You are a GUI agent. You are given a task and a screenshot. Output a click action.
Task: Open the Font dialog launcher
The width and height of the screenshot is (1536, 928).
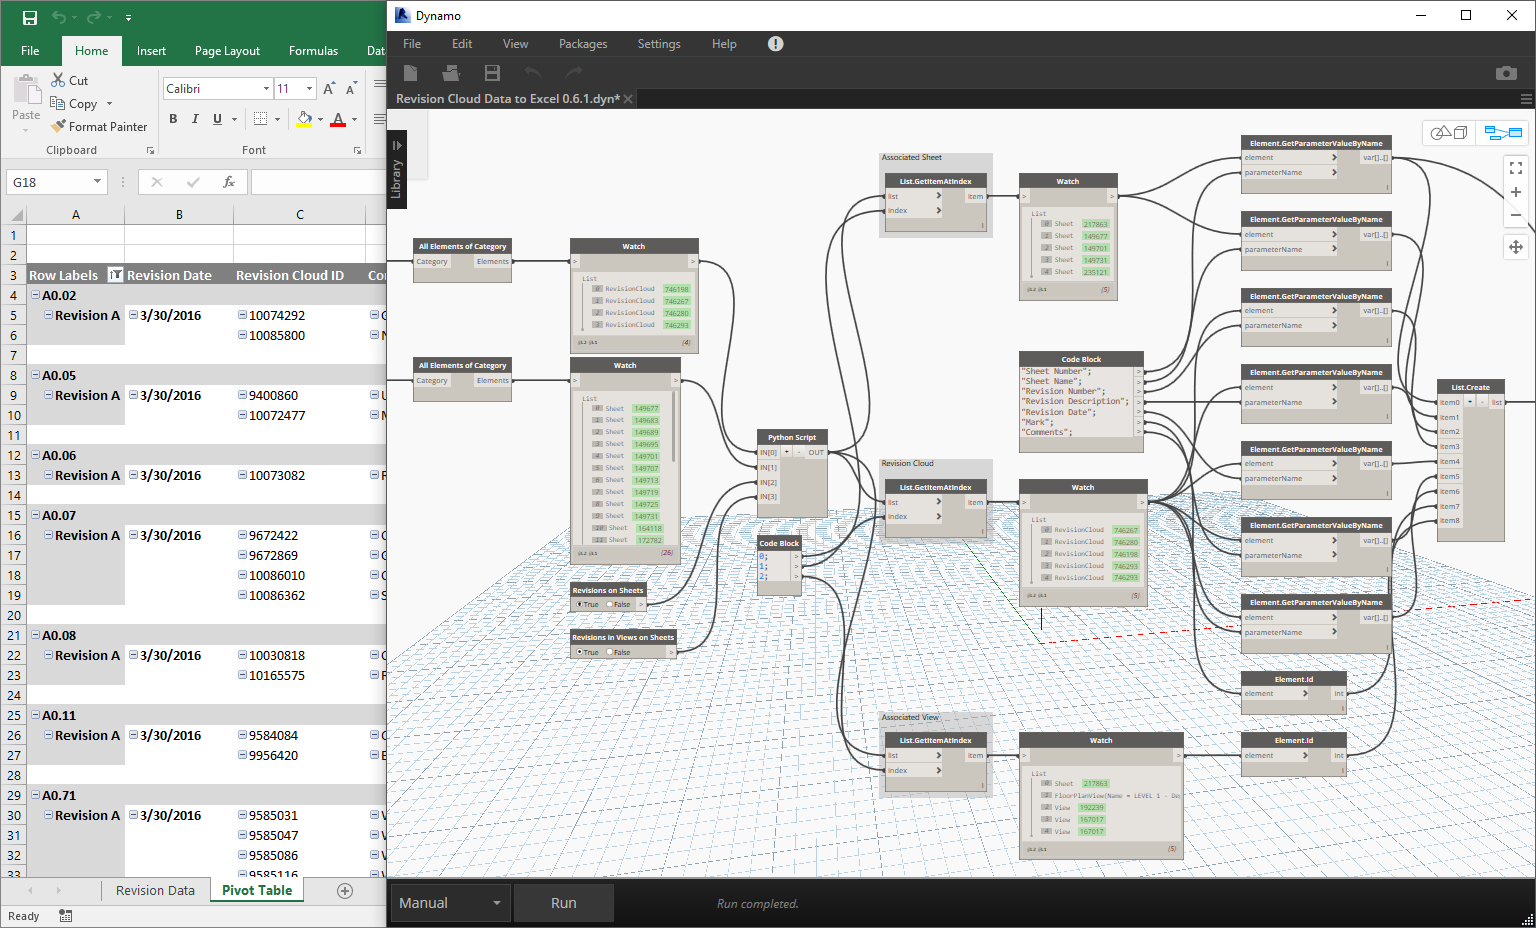(x=357, y=151)
